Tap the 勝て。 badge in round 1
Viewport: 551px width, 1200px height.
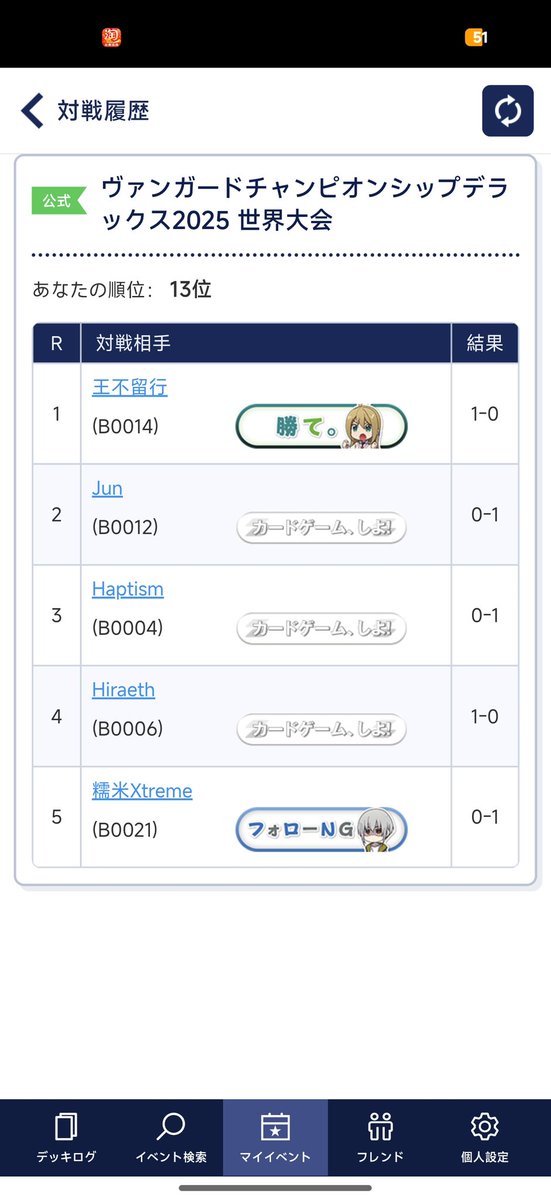[322, 427]
